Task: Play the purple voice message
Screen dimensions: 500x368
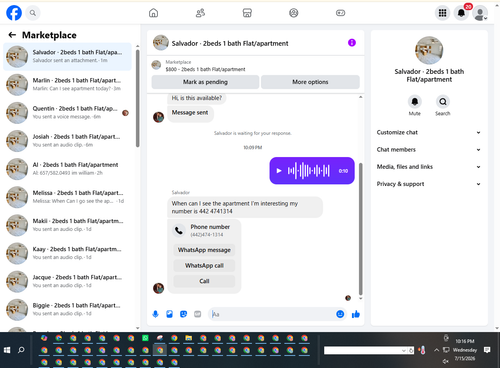Action: click(279, 171)
